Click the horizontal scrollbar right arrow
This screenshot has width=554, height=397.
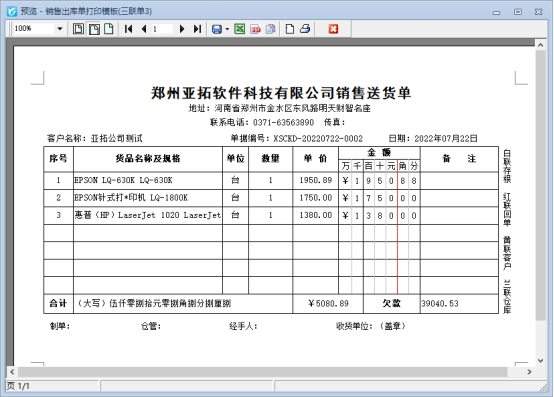coord(529,372)
